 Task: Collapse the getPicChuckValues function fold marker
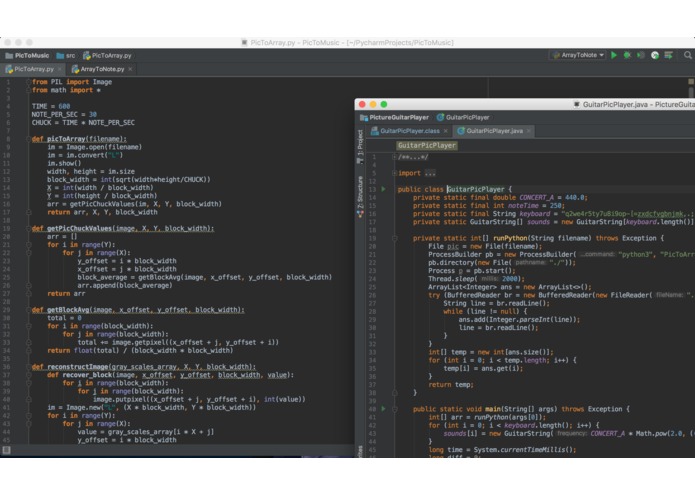28,229
